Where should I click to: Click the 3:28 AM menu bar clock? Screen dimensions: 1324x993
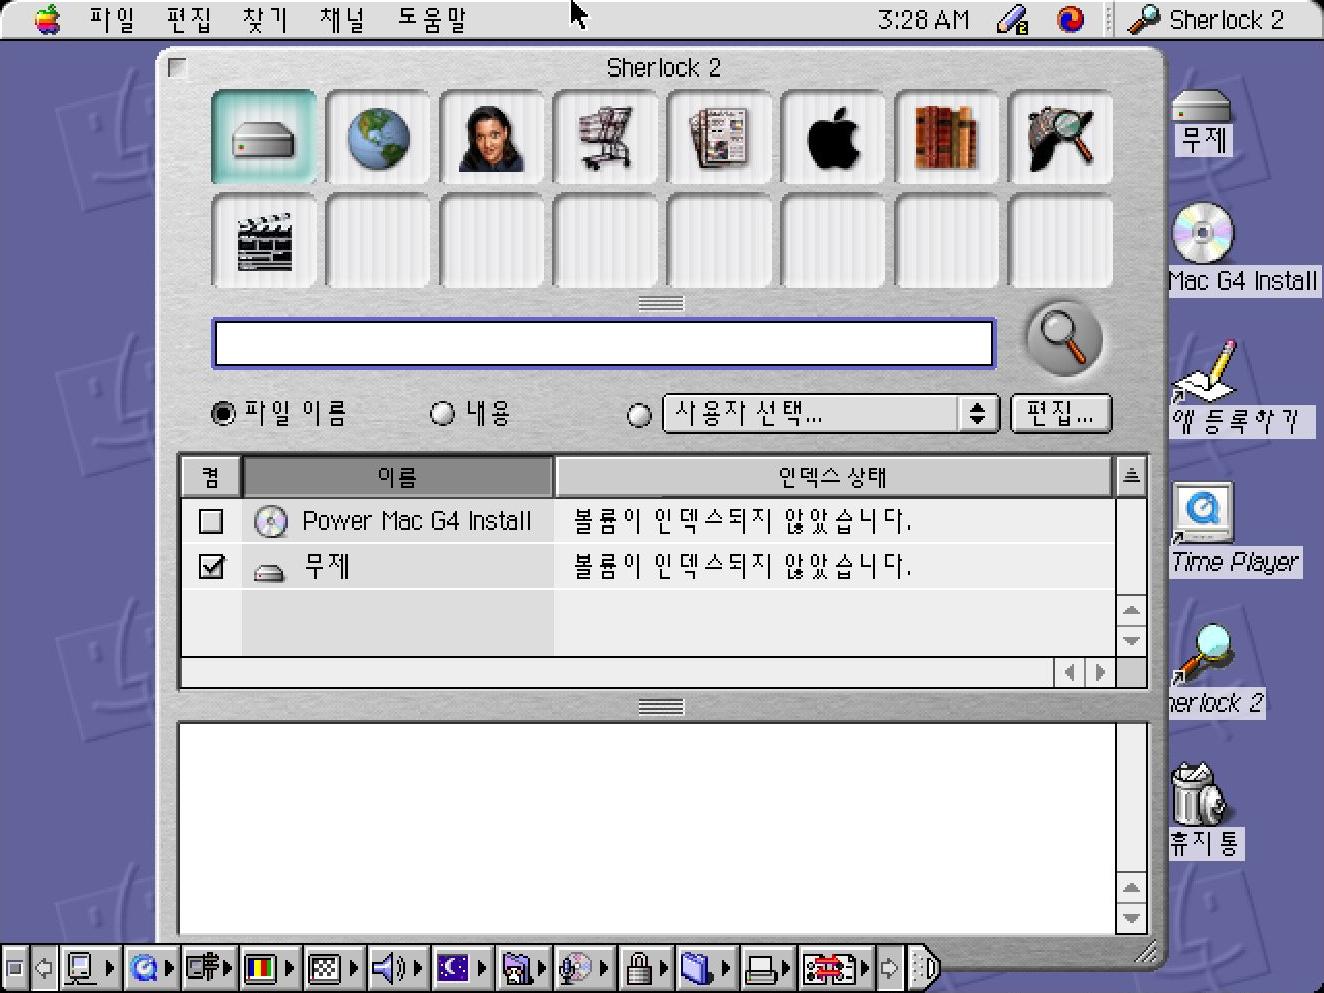[x=922, y=19]
